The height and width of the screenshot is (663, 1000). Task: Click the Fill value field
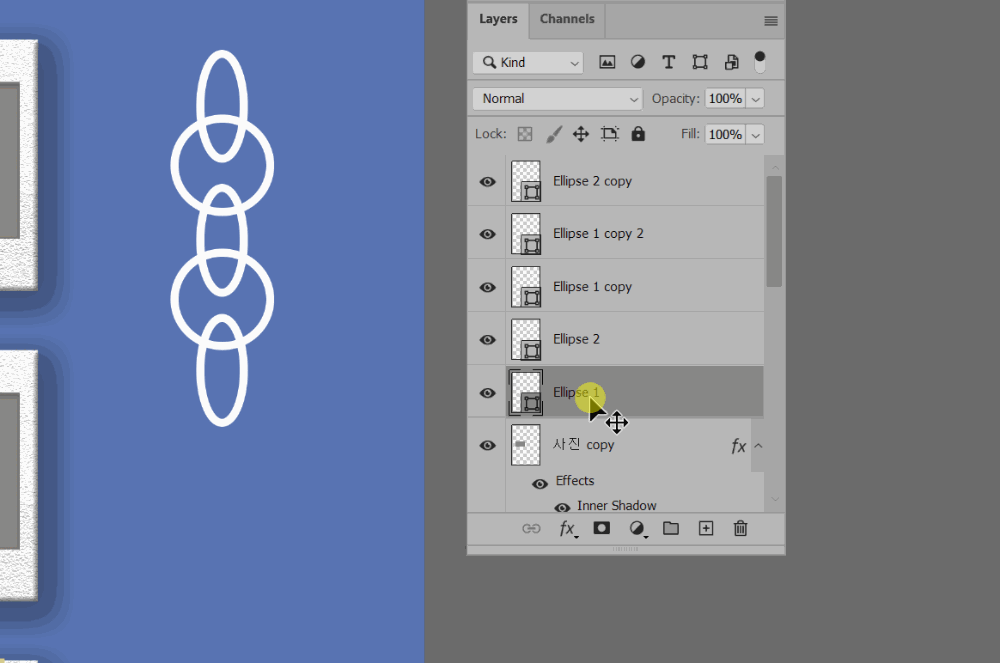725,135
